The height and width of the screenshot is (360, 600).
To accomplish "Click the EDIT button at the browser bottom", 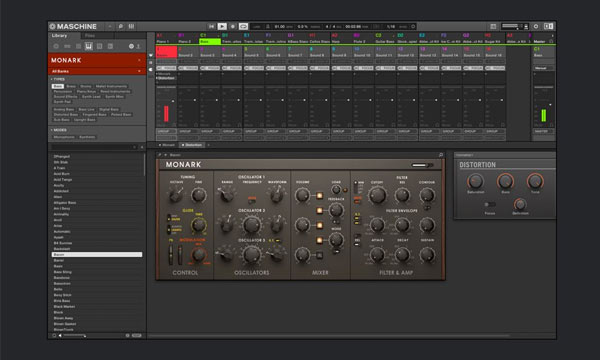I will 137,336.
